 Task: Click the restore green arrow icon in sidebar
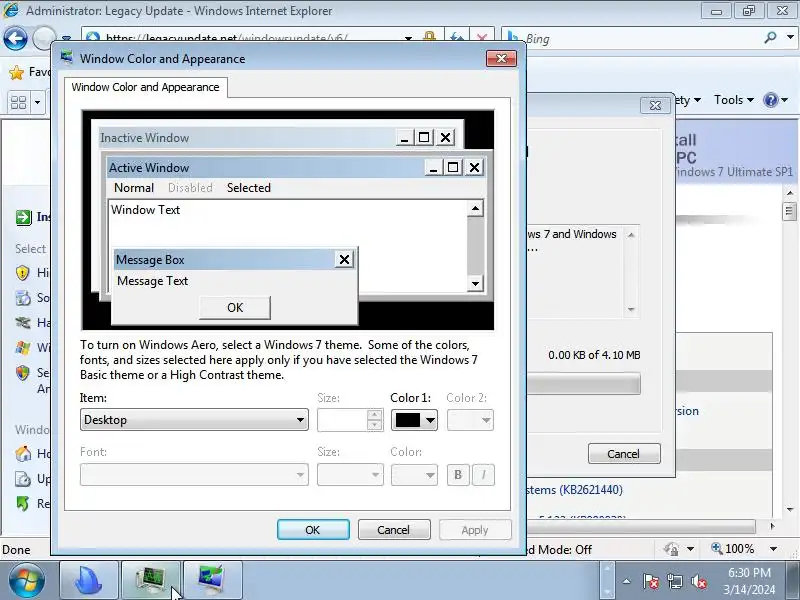(x=22, y=504)
